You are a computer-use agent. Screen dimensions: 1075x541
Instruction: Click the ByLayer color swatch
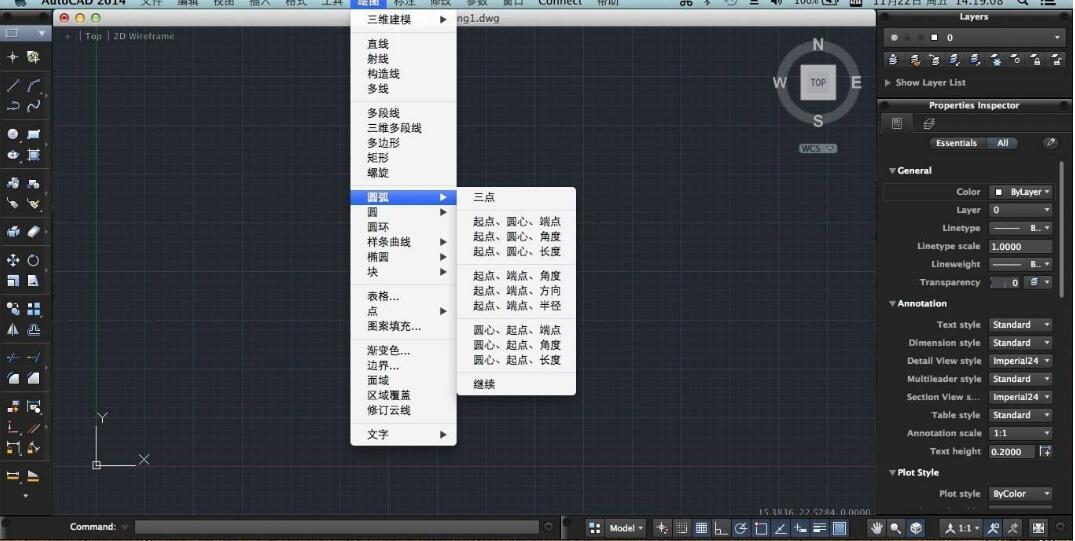(x=998, y=192)
